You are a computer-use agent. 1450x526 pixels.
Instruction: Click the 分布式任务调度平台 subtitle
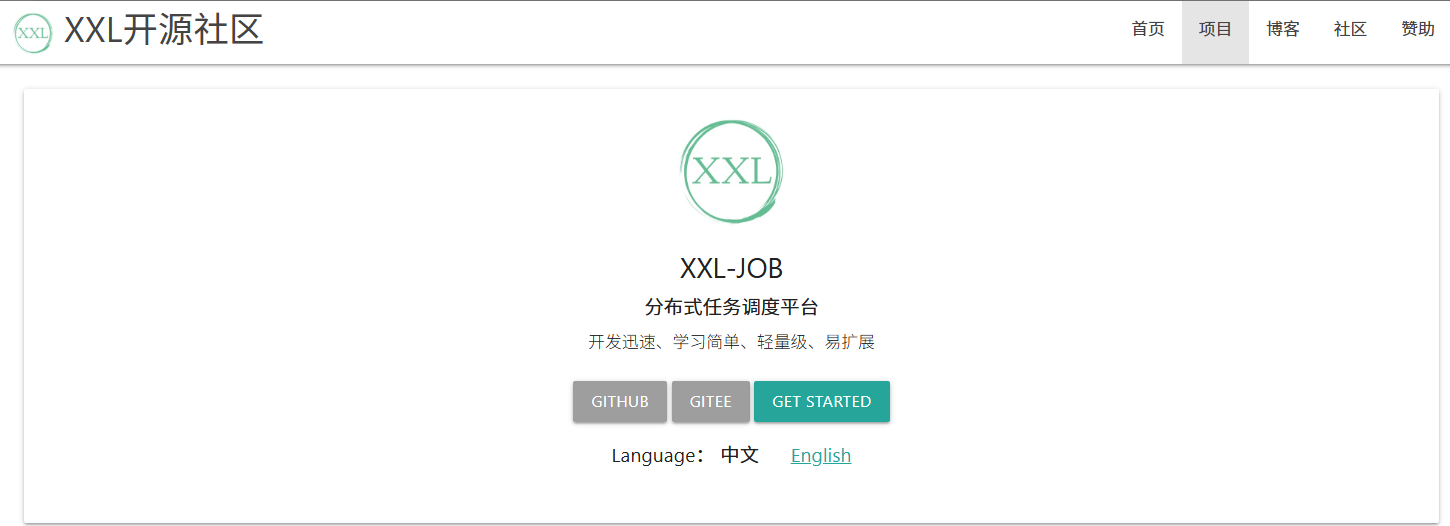pos(731,307)
